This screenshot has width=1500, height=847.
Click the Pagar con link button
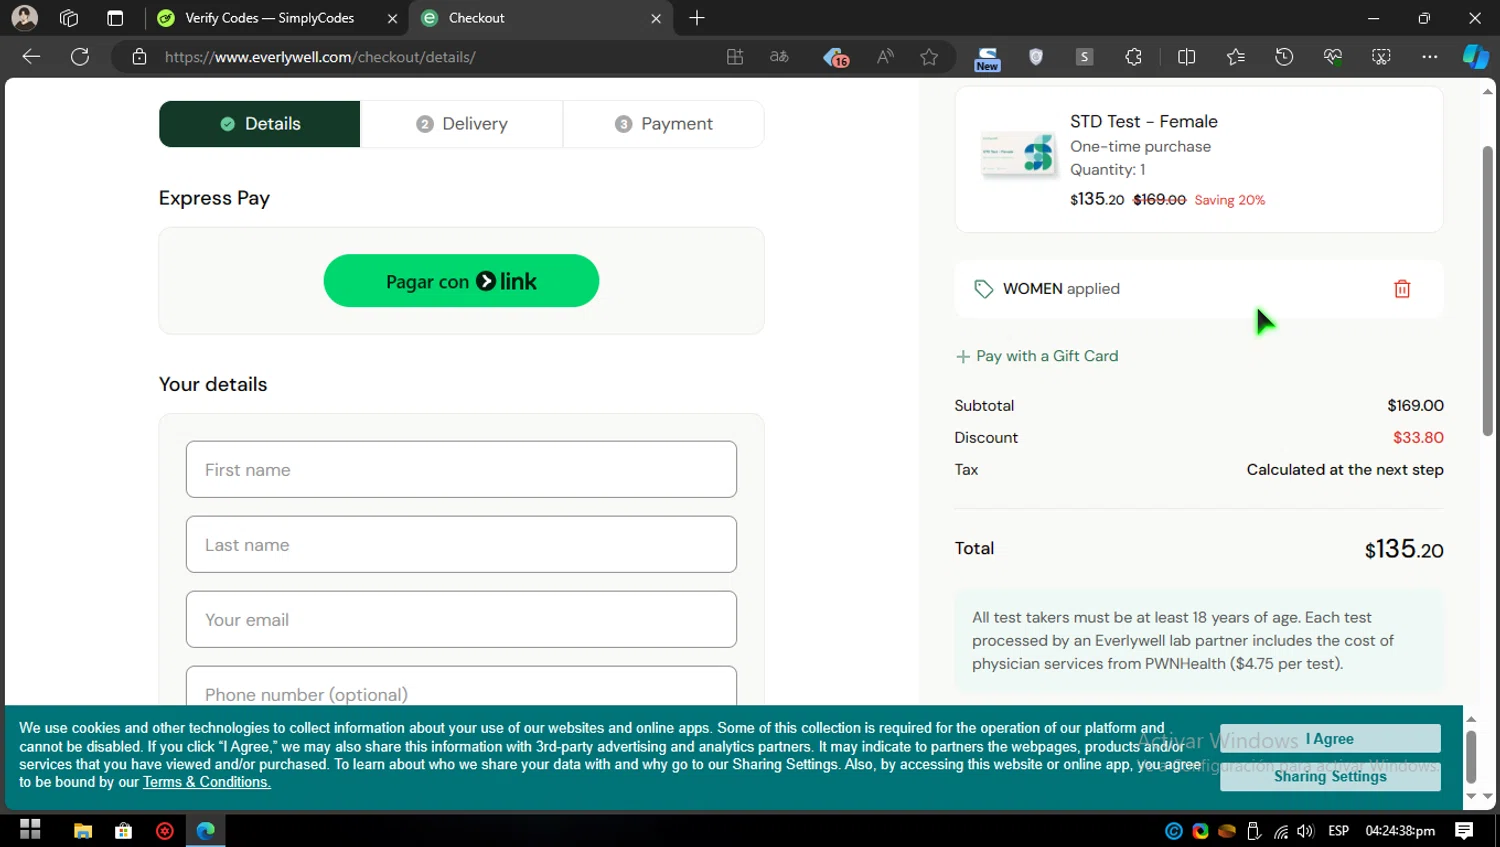point(461,281)
